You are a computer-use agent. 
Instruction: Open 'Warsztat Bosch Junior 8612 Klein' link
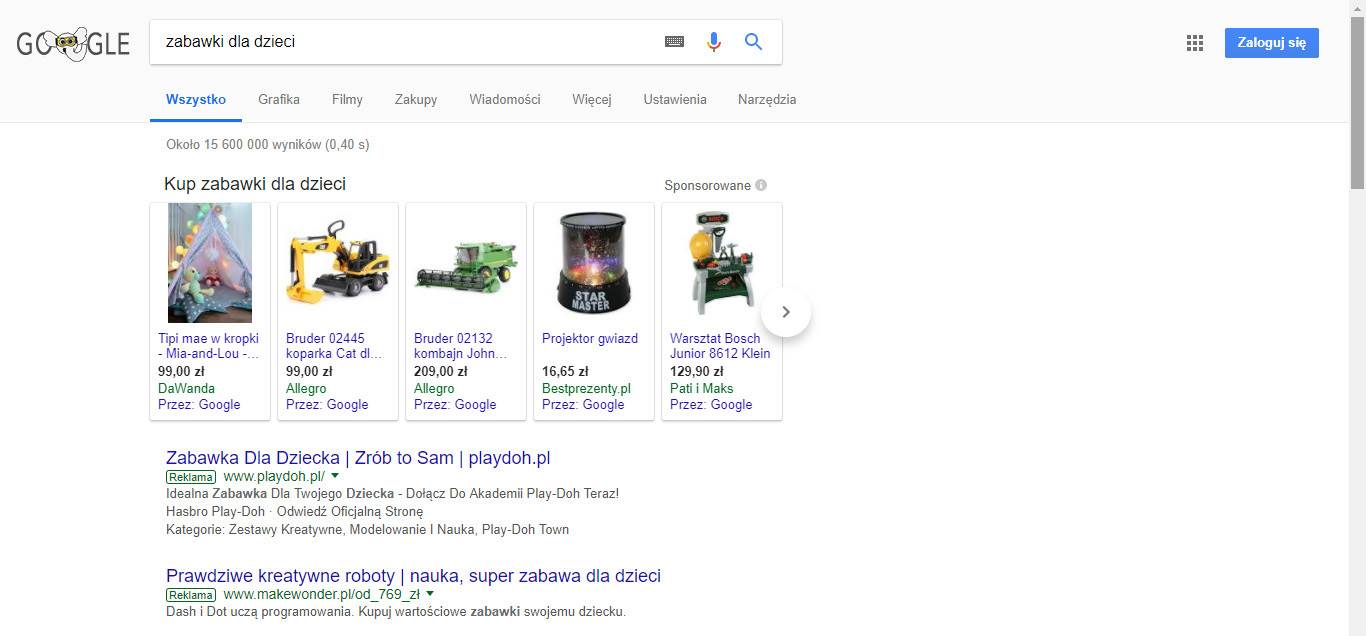point(720,346)
